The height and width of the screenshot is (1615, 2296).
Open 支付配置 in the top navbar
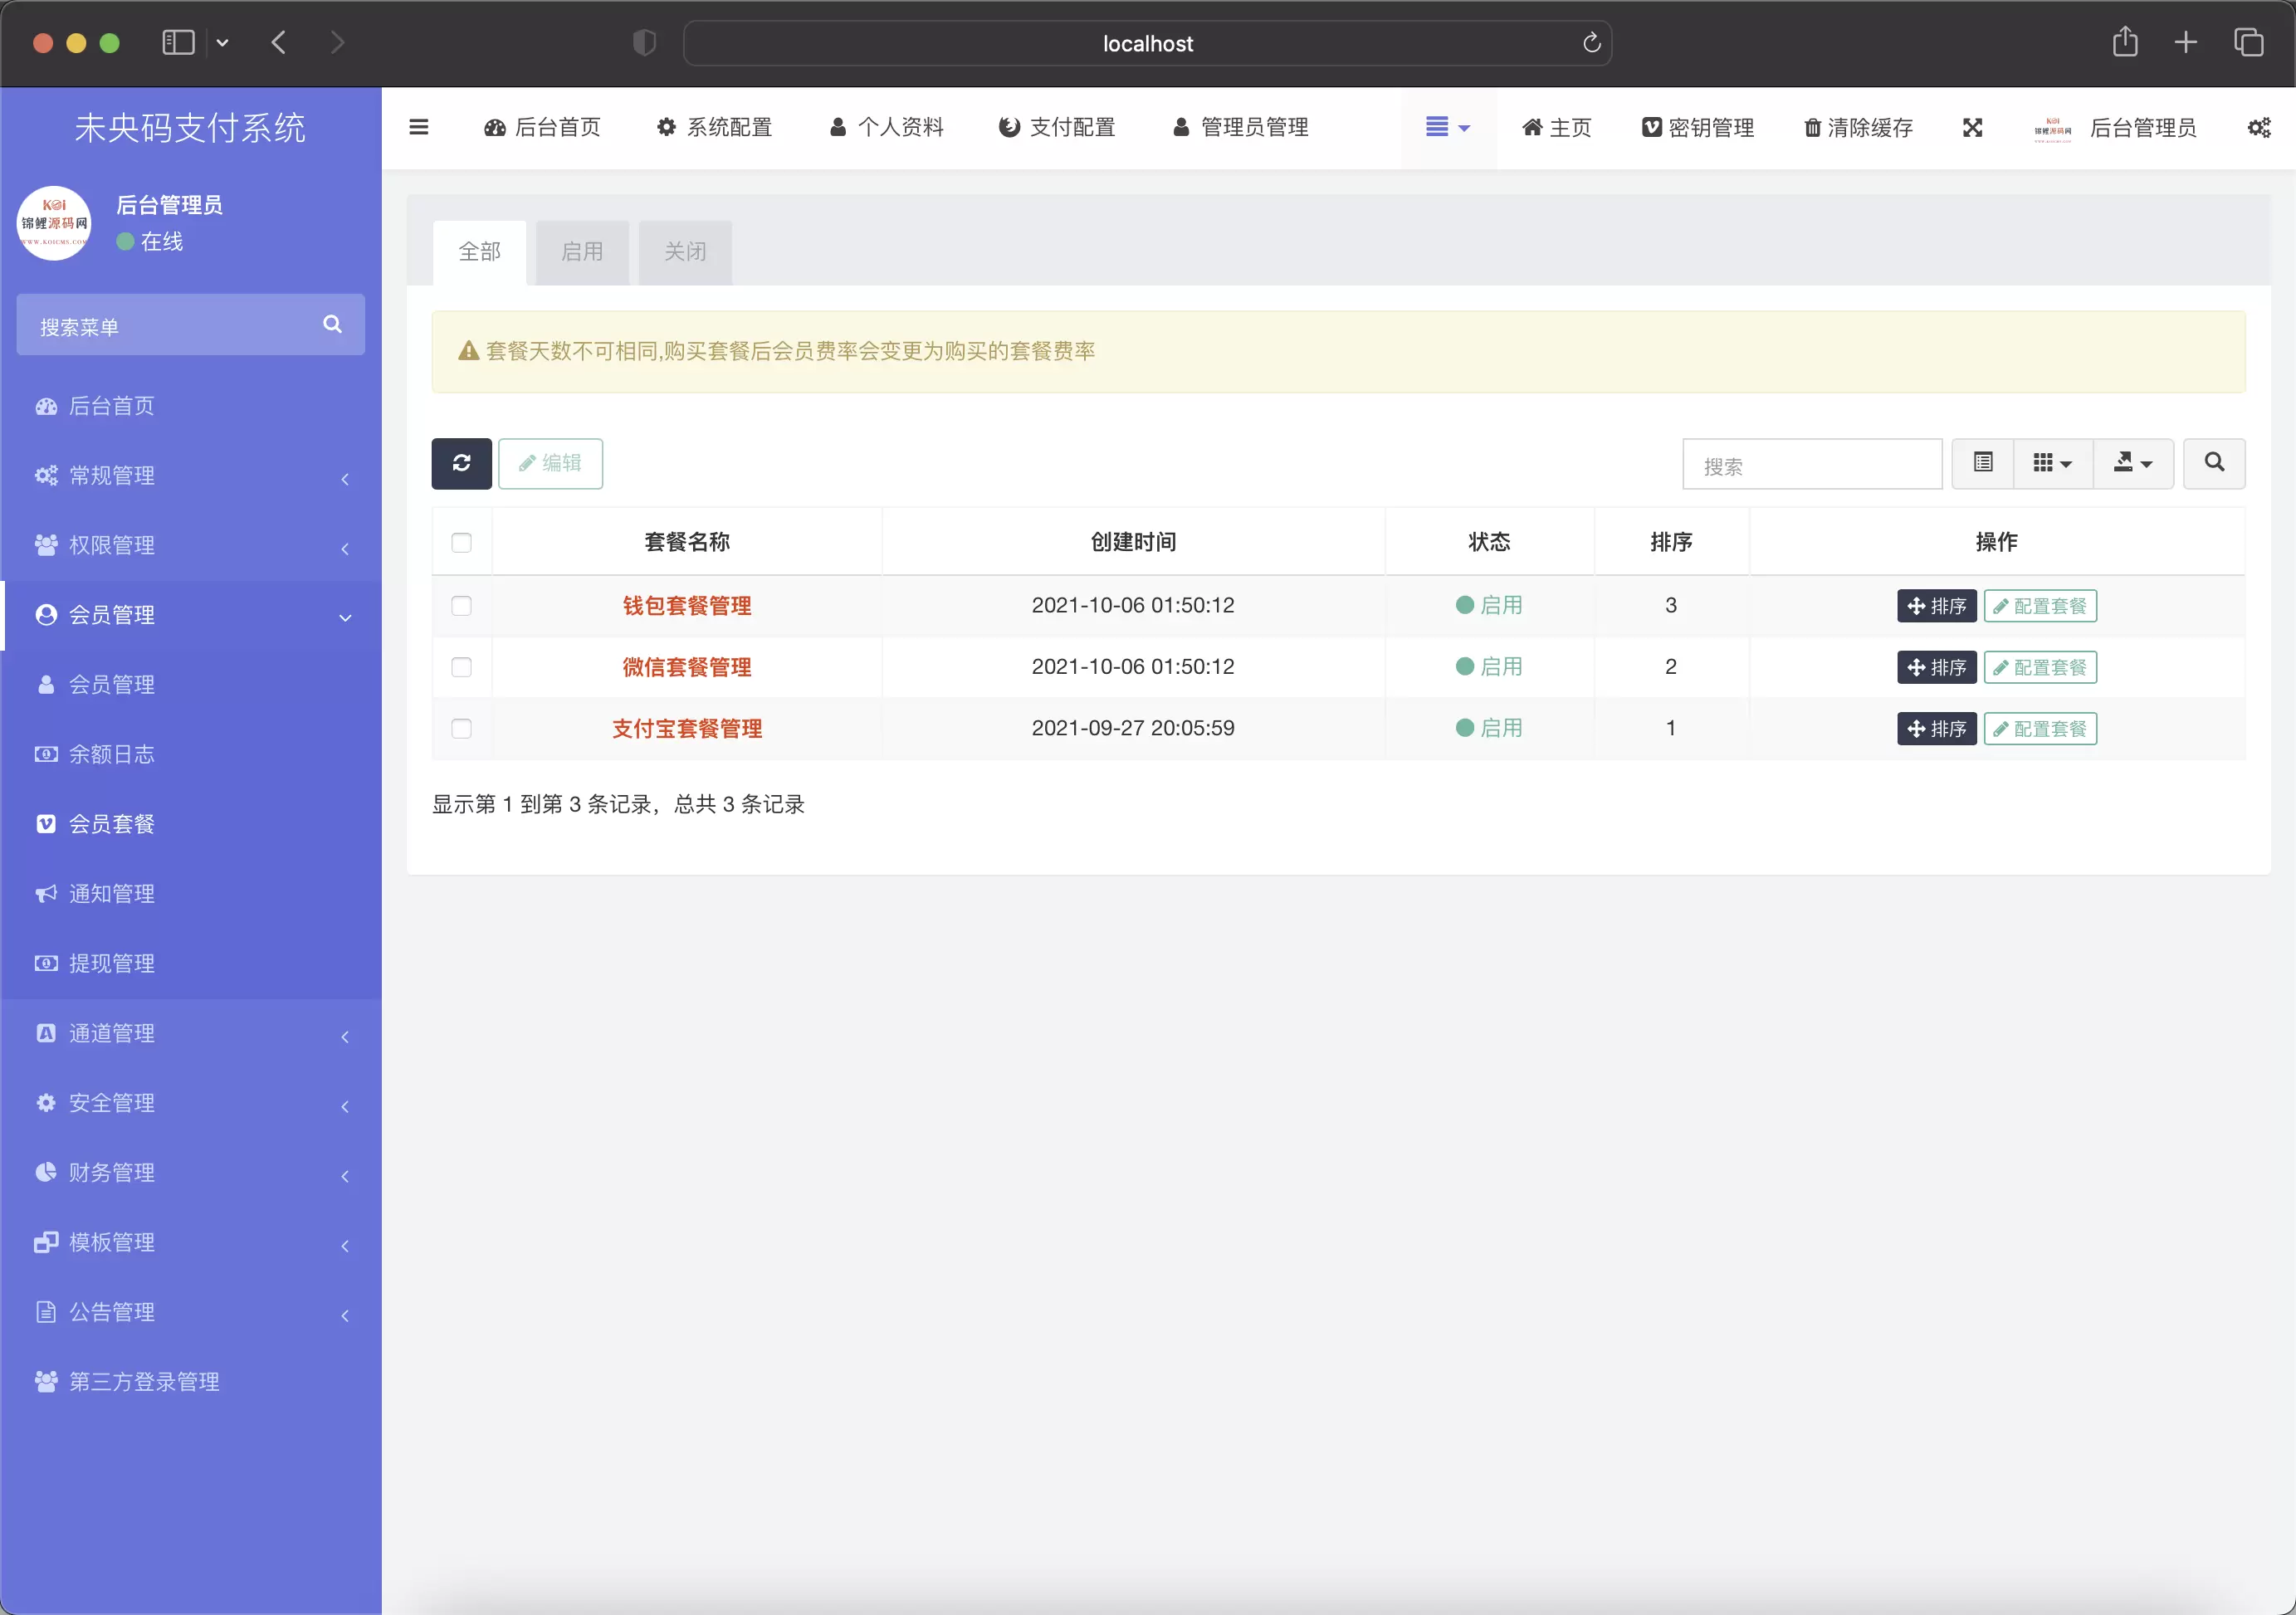pos(1057,127)
